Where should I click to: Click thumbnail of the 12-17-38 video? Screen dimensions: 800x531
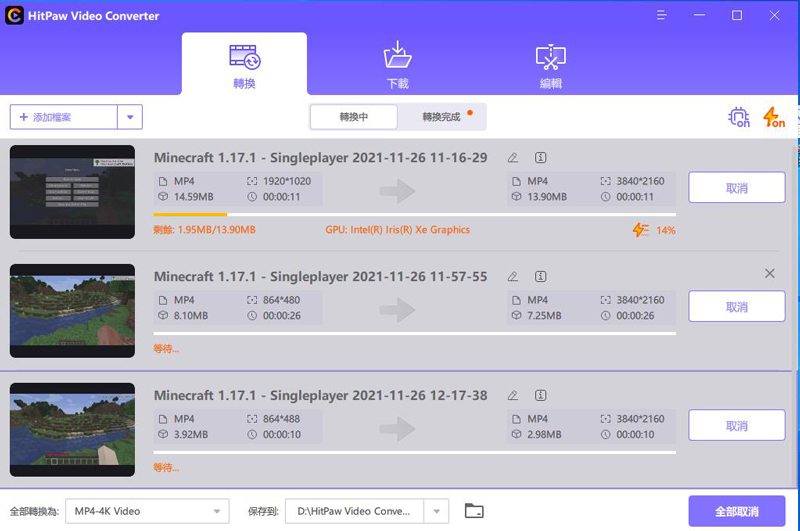[72, 429]
